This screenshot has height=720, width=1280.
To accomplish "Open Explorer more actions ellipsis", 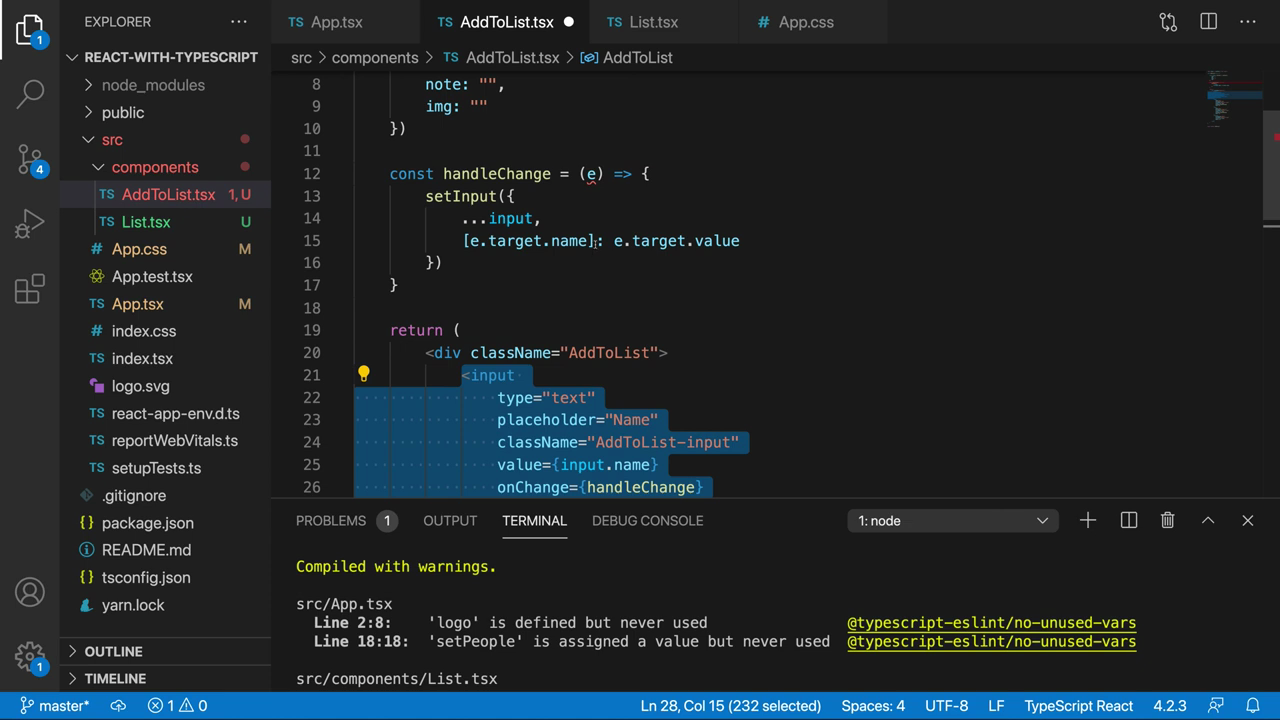I will pos(239,21).
